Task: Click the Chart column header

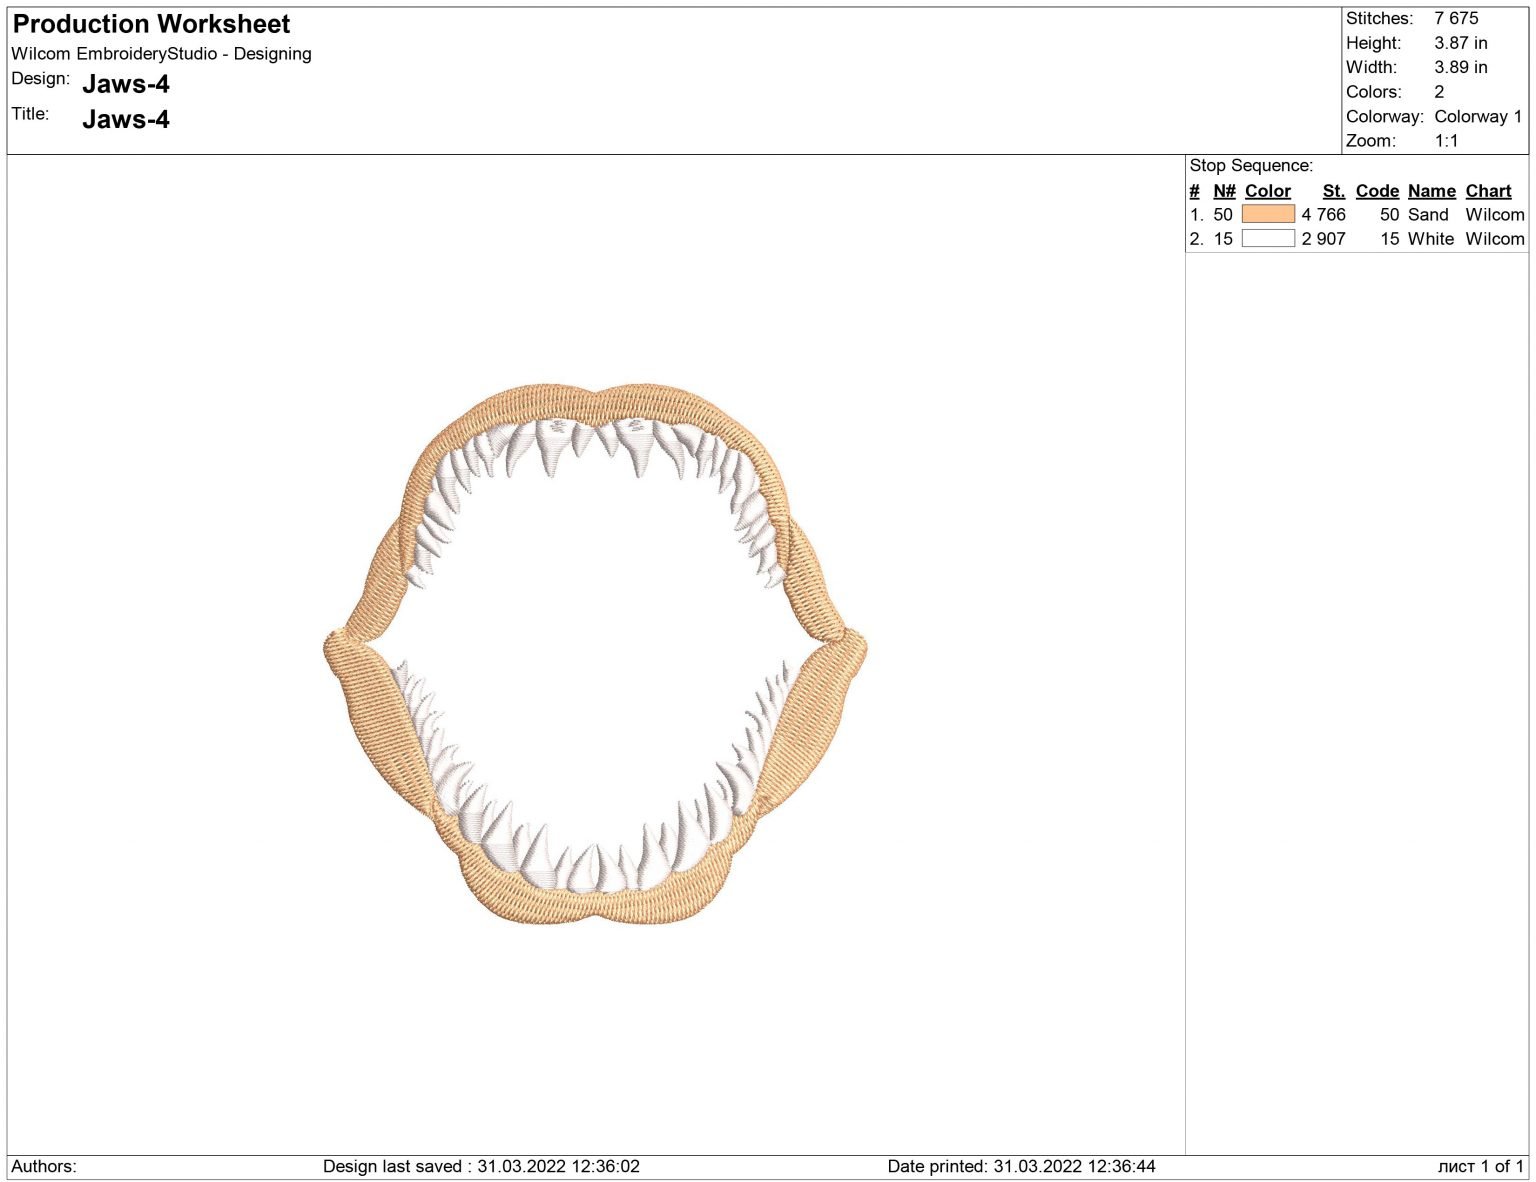Action: point(1488,191)
